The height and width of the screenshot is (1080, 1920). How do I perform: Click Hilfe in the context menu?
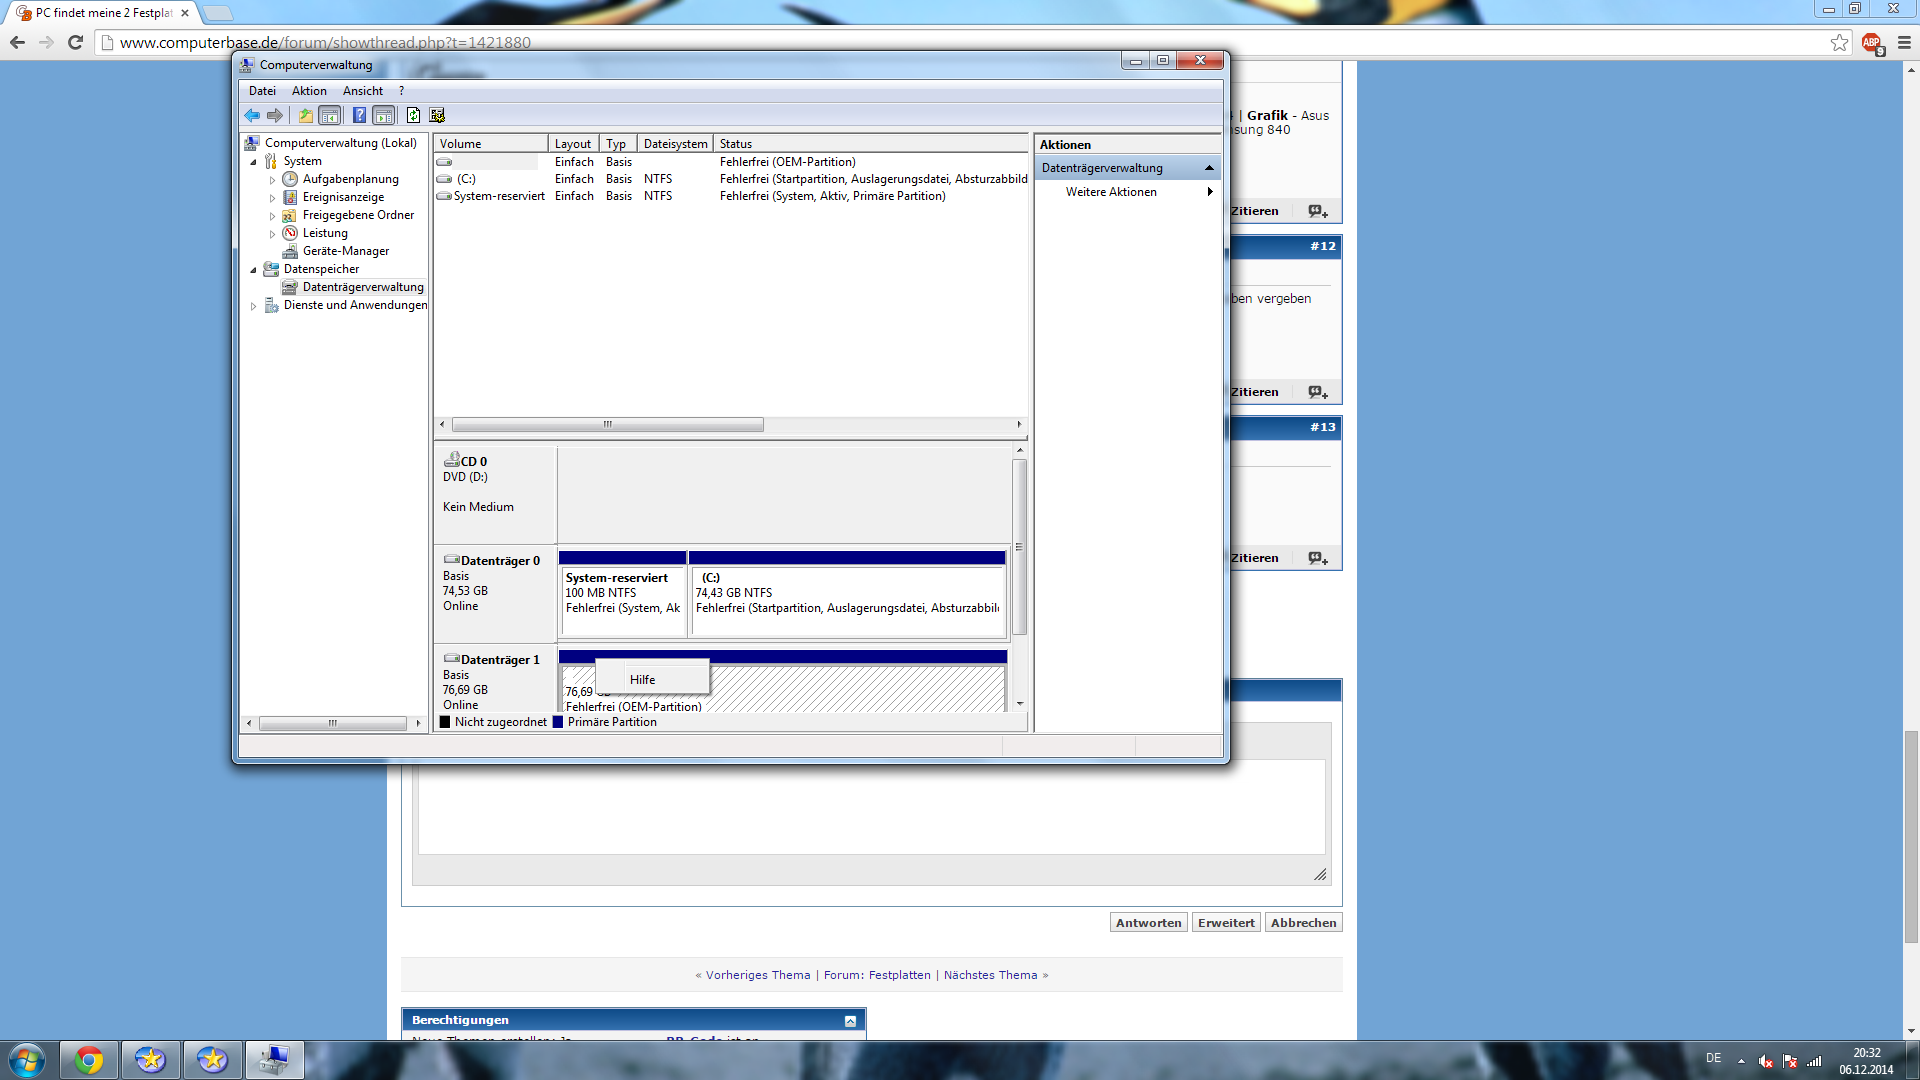(x=642, y=680)
